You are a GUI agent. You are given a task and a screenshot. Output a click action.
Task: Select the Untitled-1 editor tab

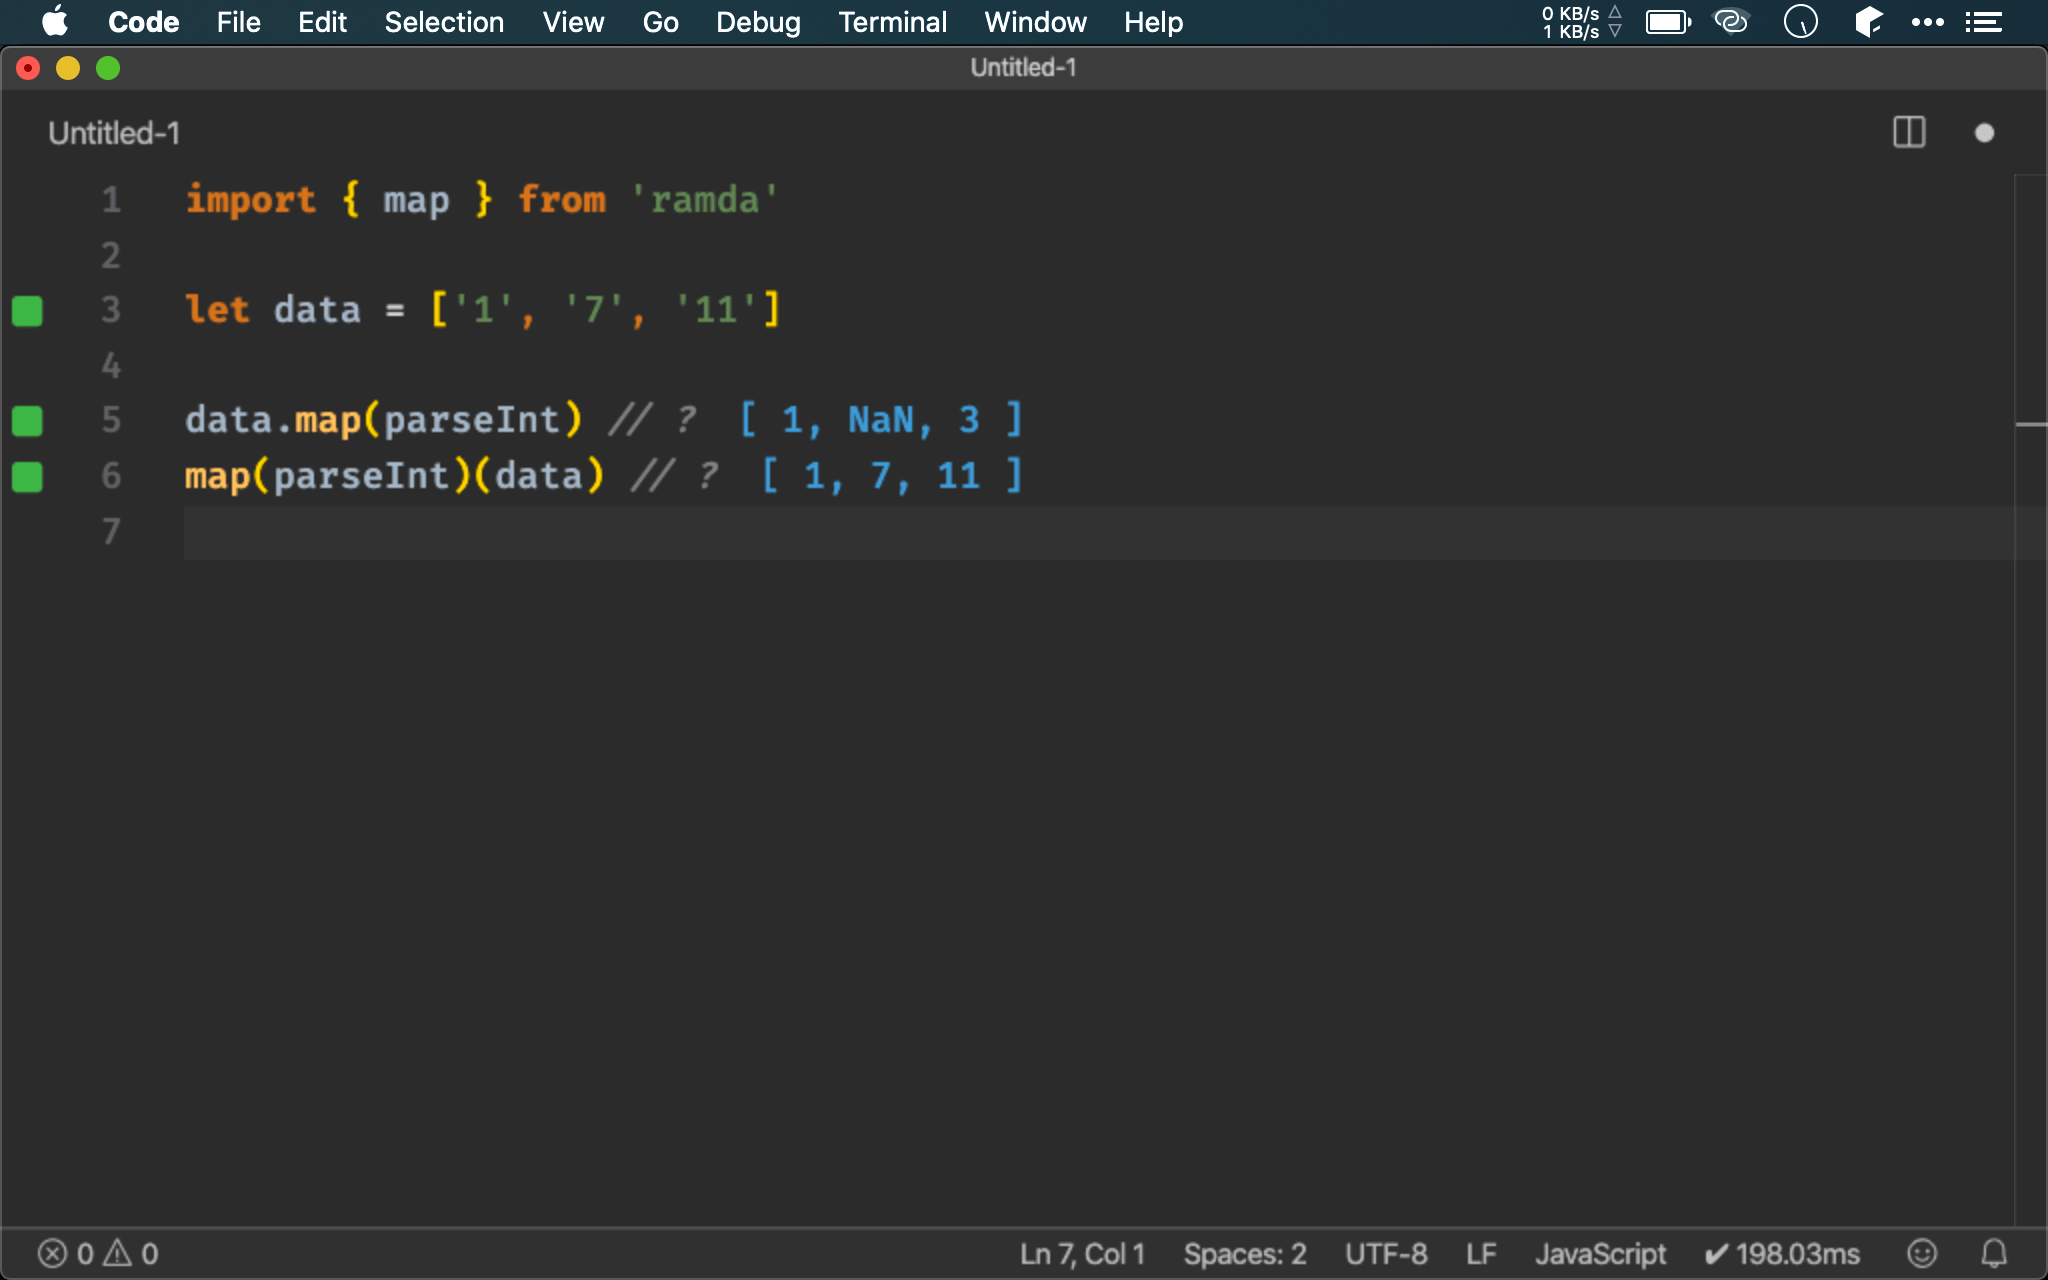coord(114,133)
